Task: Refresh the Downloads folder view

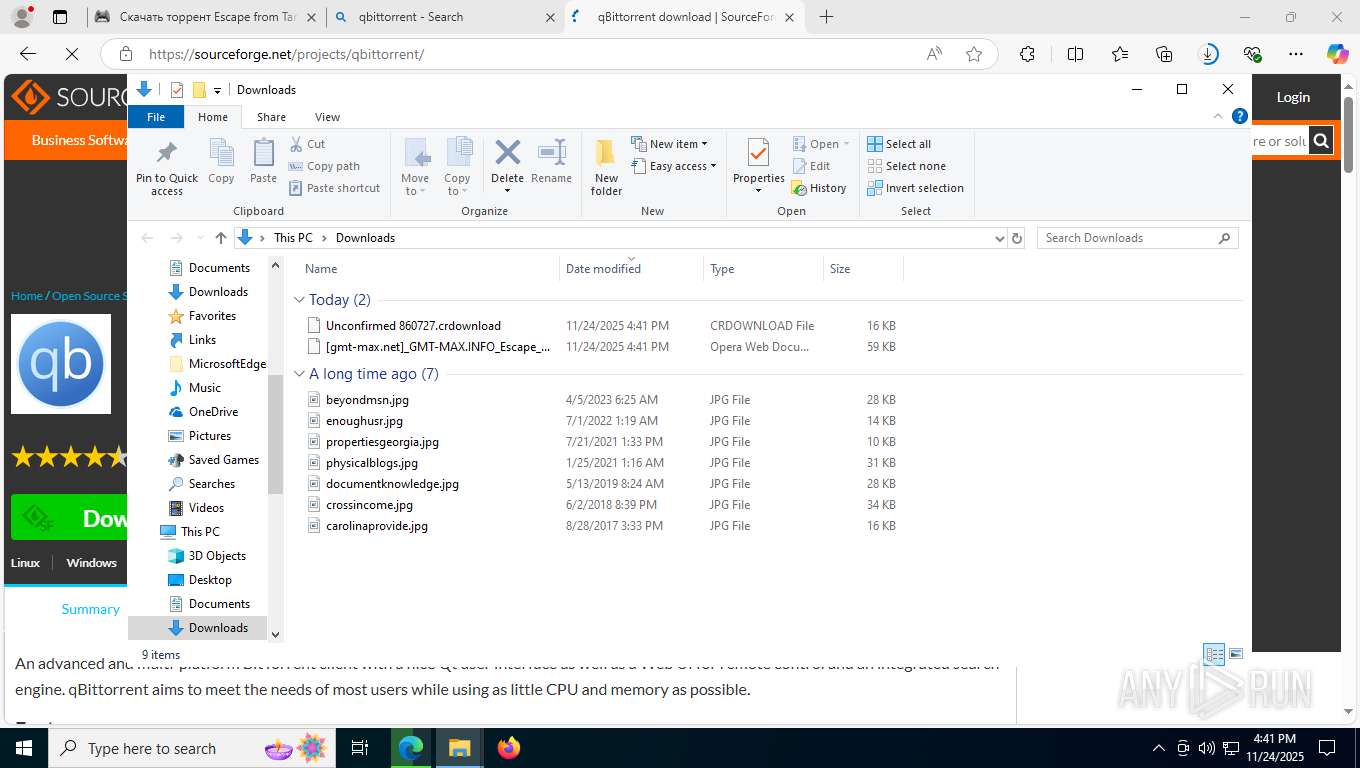Action: pos(1017,238)
